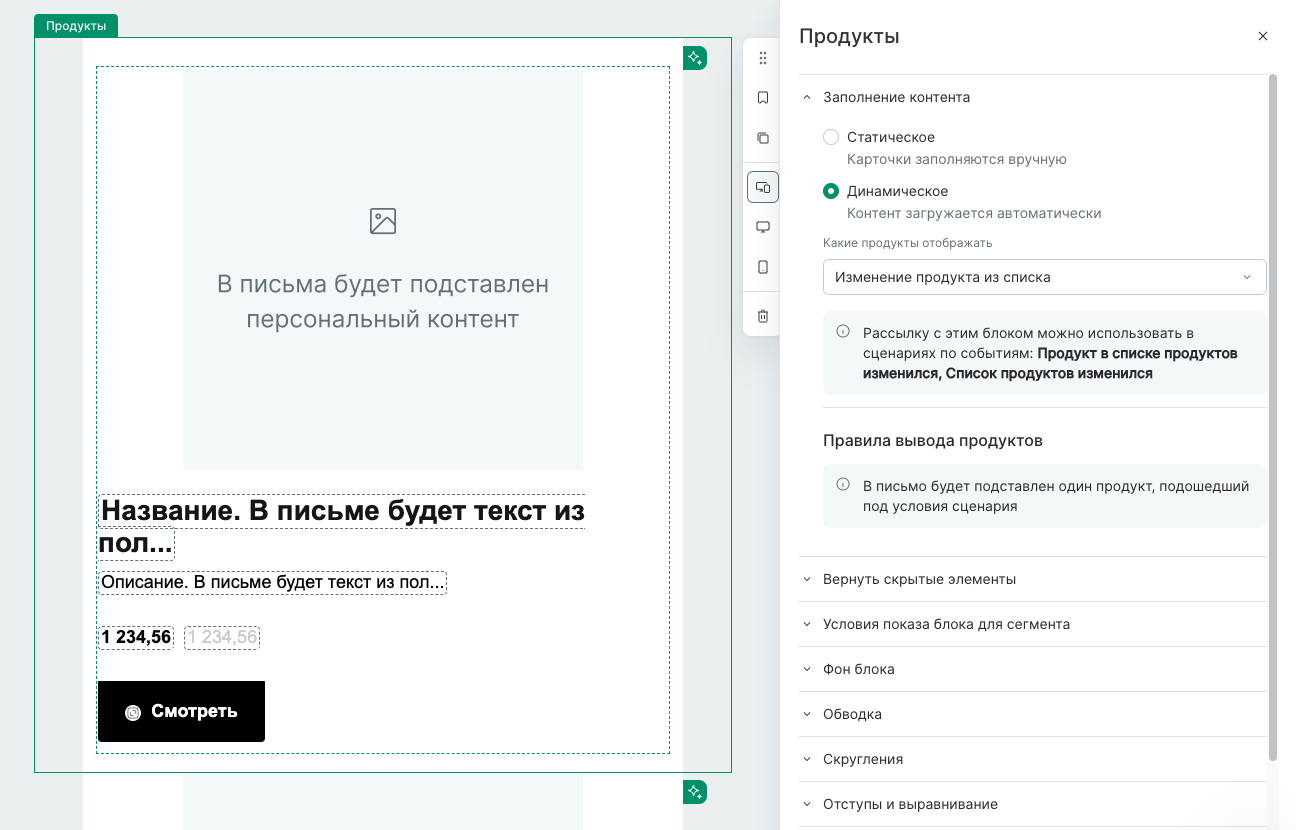Show block on desktop only icon
The height and width of the screenshot is (830, 1296).
tap(763, 227)
